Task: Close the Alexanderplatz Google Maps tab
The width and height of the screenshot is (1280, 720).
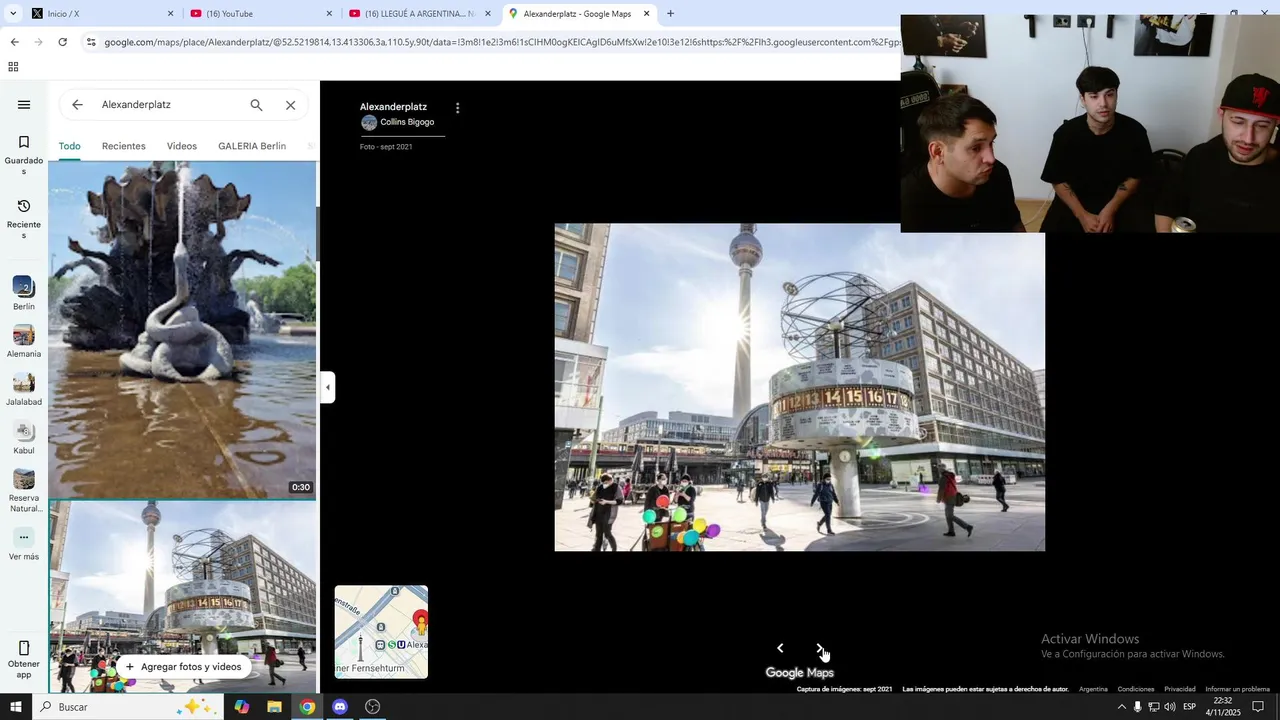Action: point(646,14)
